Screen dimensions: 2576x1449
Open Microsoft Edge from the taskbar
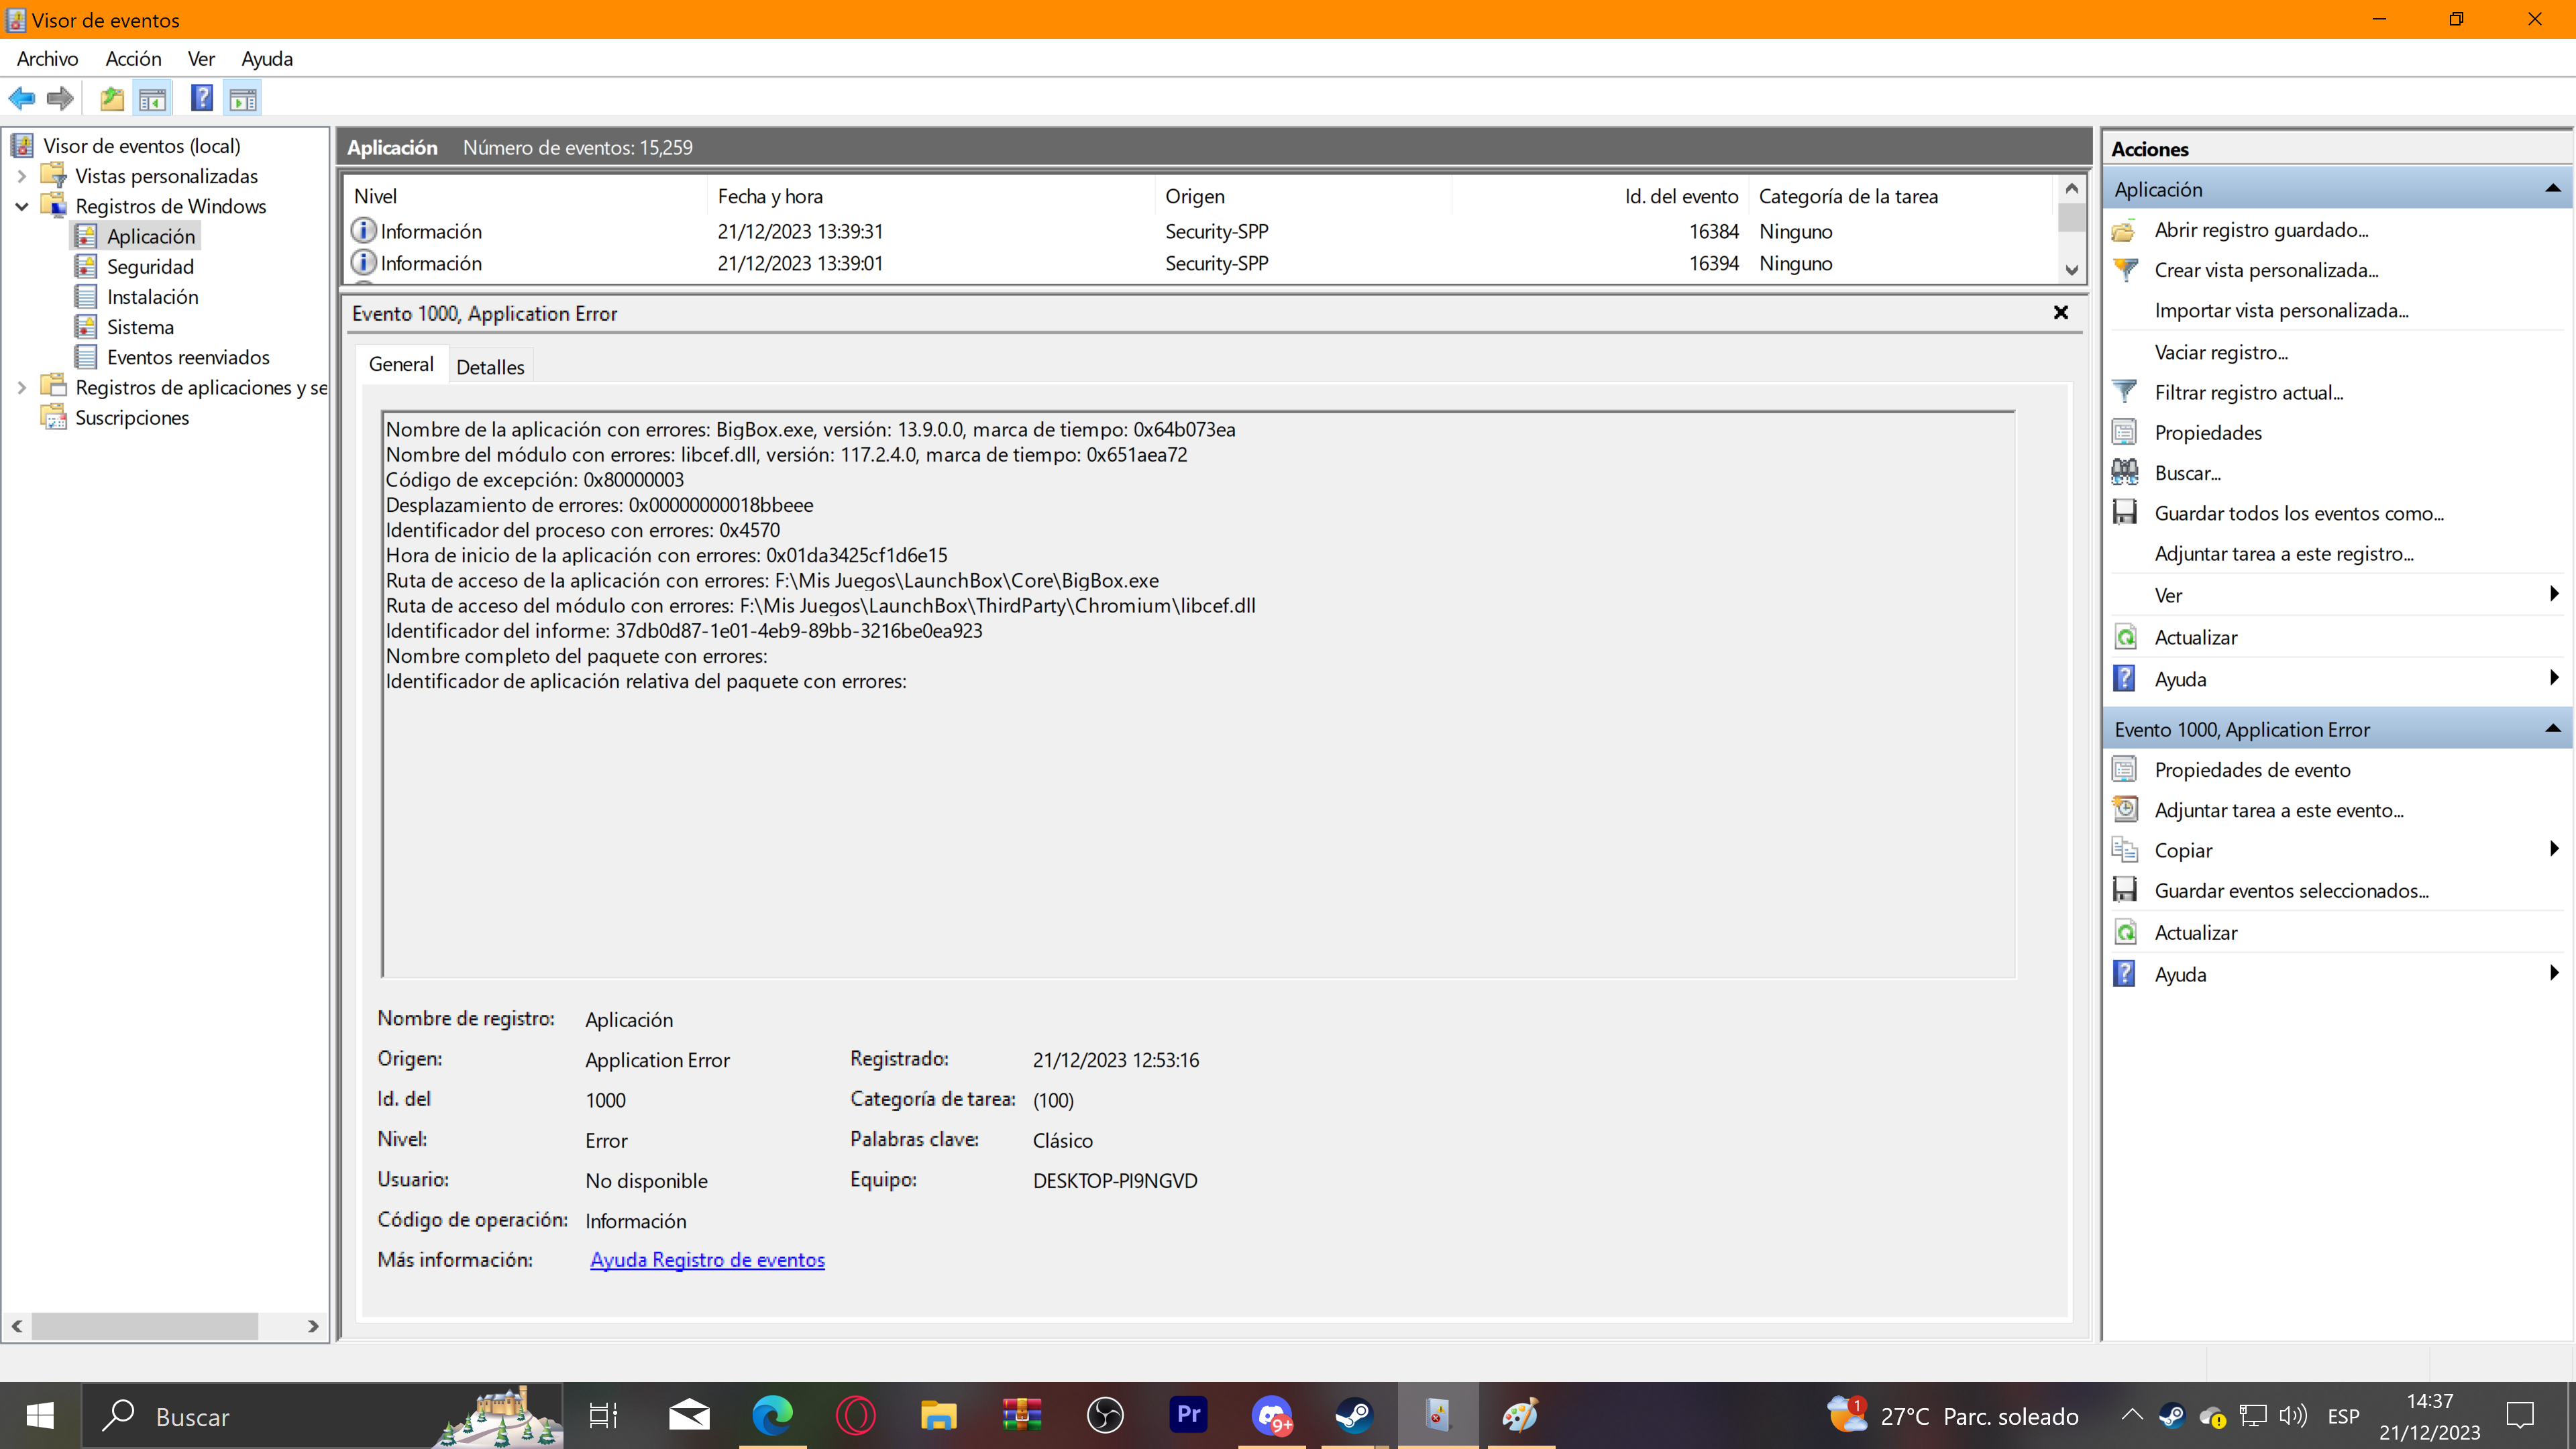click(x=772, y=1416)
